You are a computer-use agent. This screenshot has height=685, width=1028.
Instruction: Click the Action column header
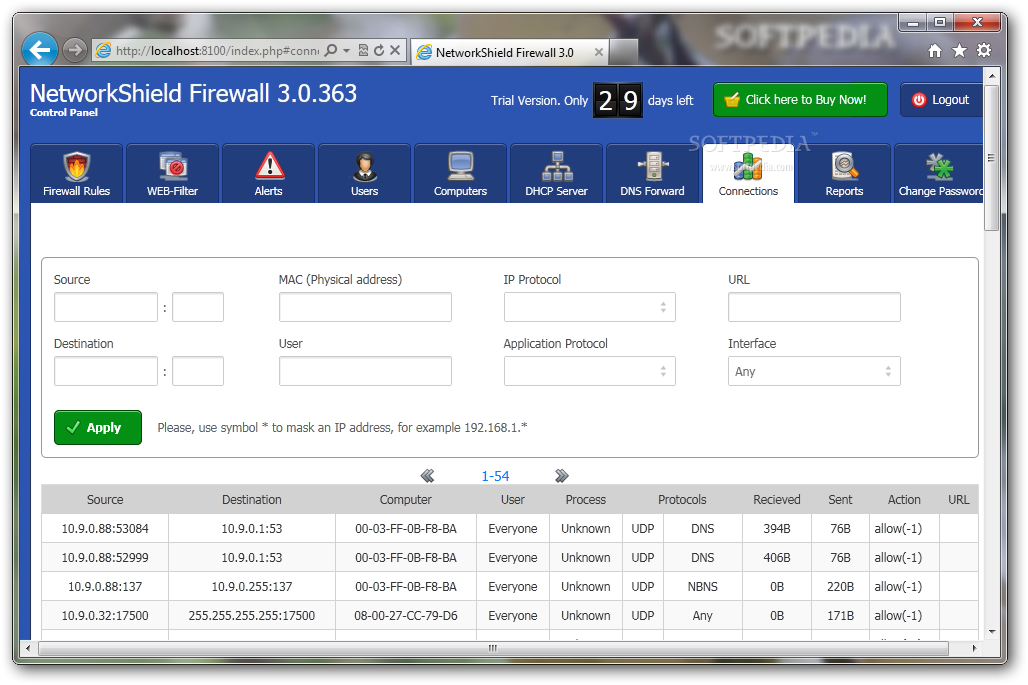(904, 499)
